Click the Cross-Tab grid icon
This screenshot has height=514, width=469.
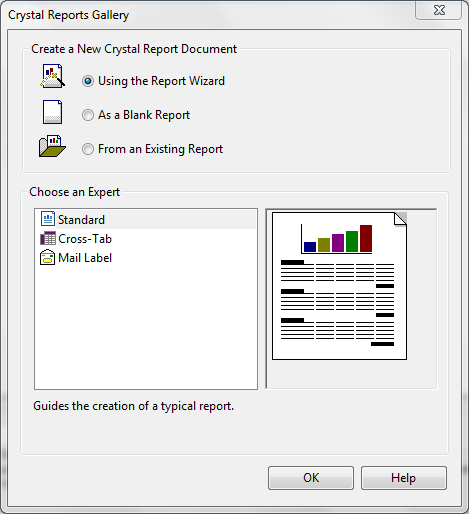click(48, 238)
